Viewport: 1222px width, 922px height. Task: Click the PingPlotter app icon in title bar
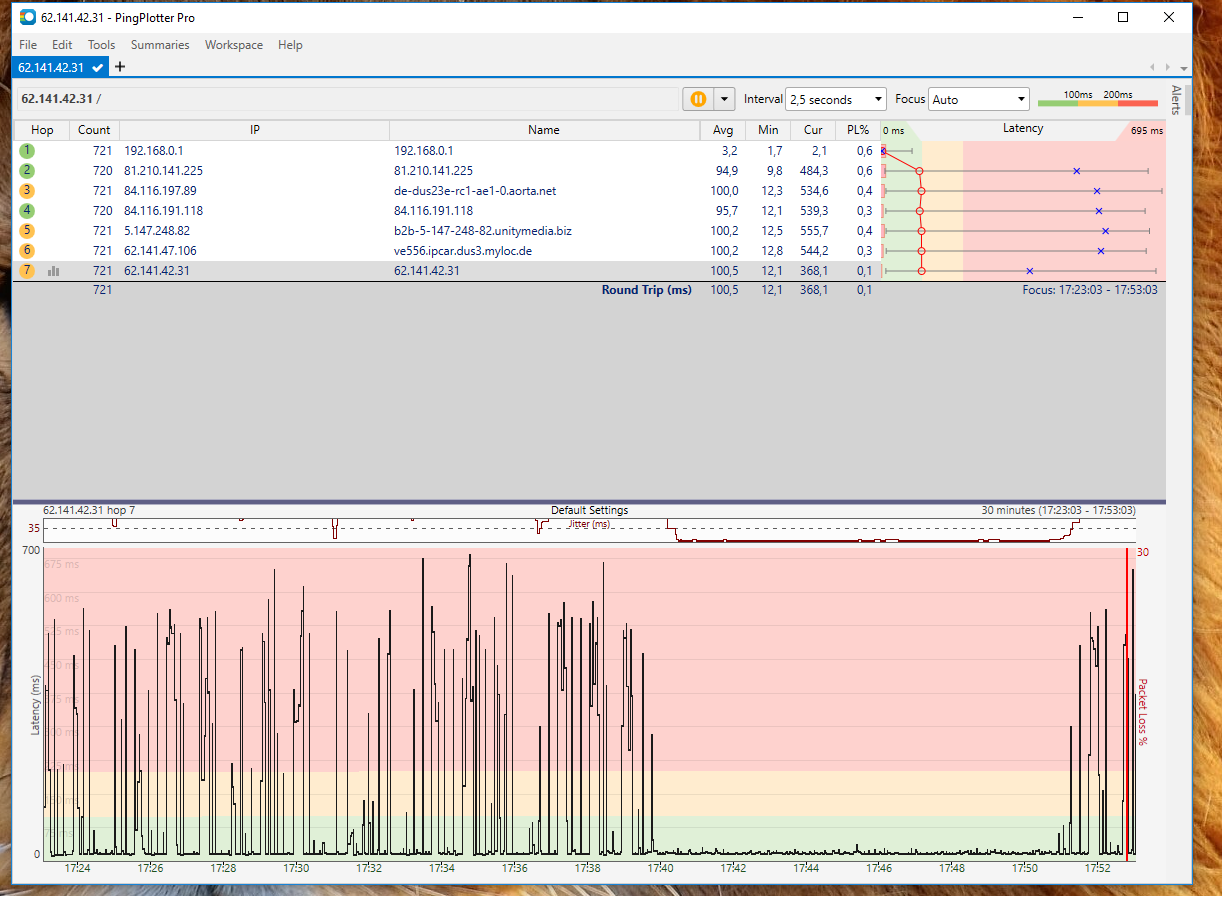[27, 17]
